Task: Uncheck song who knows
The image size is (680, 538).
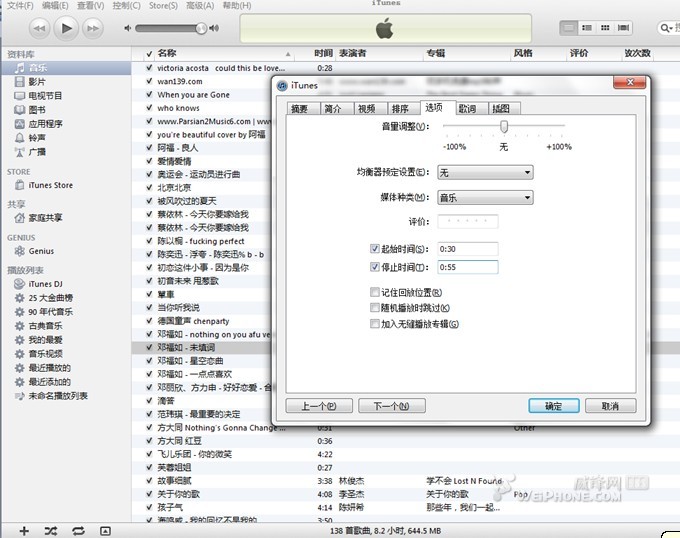Action: click(149, 108)
